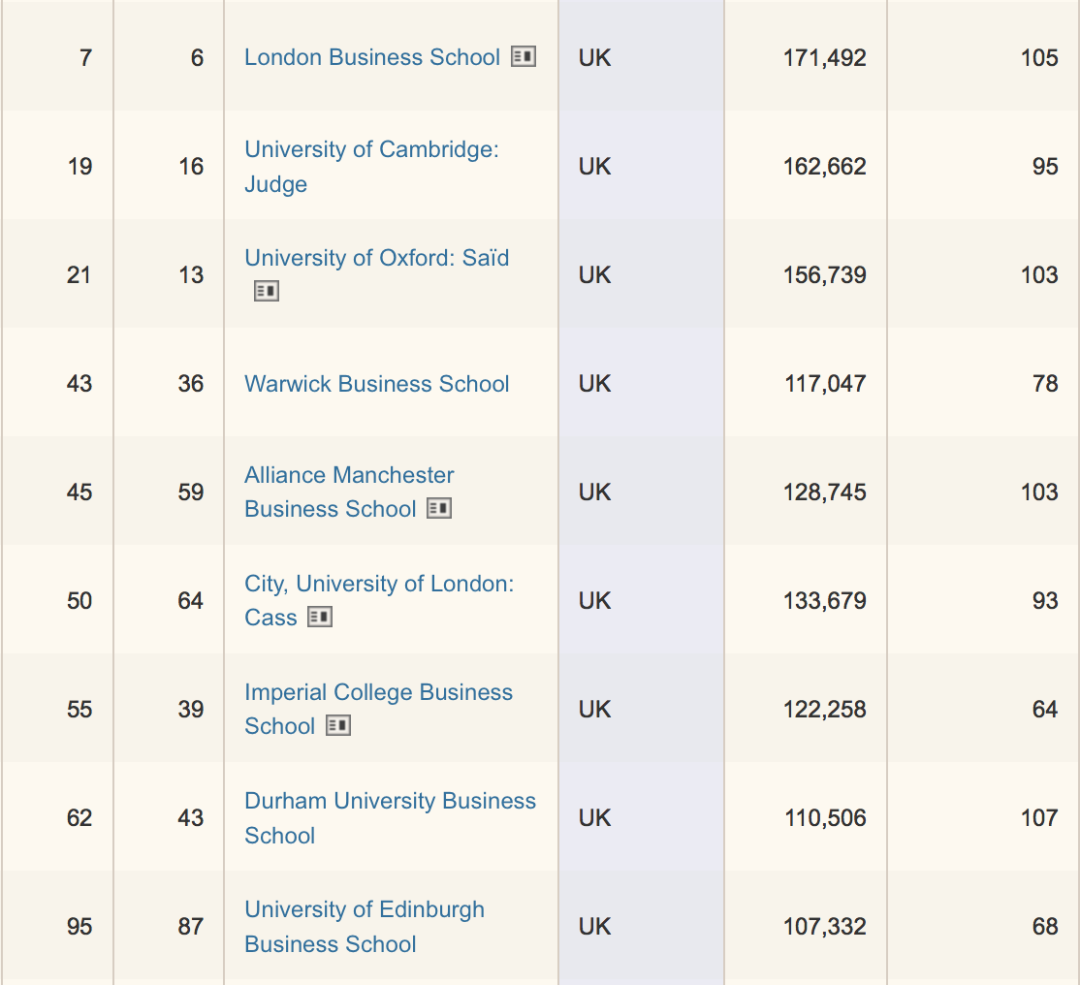Click rank 62 in Durham row
Screen dimensions: 1080x985
coord(80,818)
